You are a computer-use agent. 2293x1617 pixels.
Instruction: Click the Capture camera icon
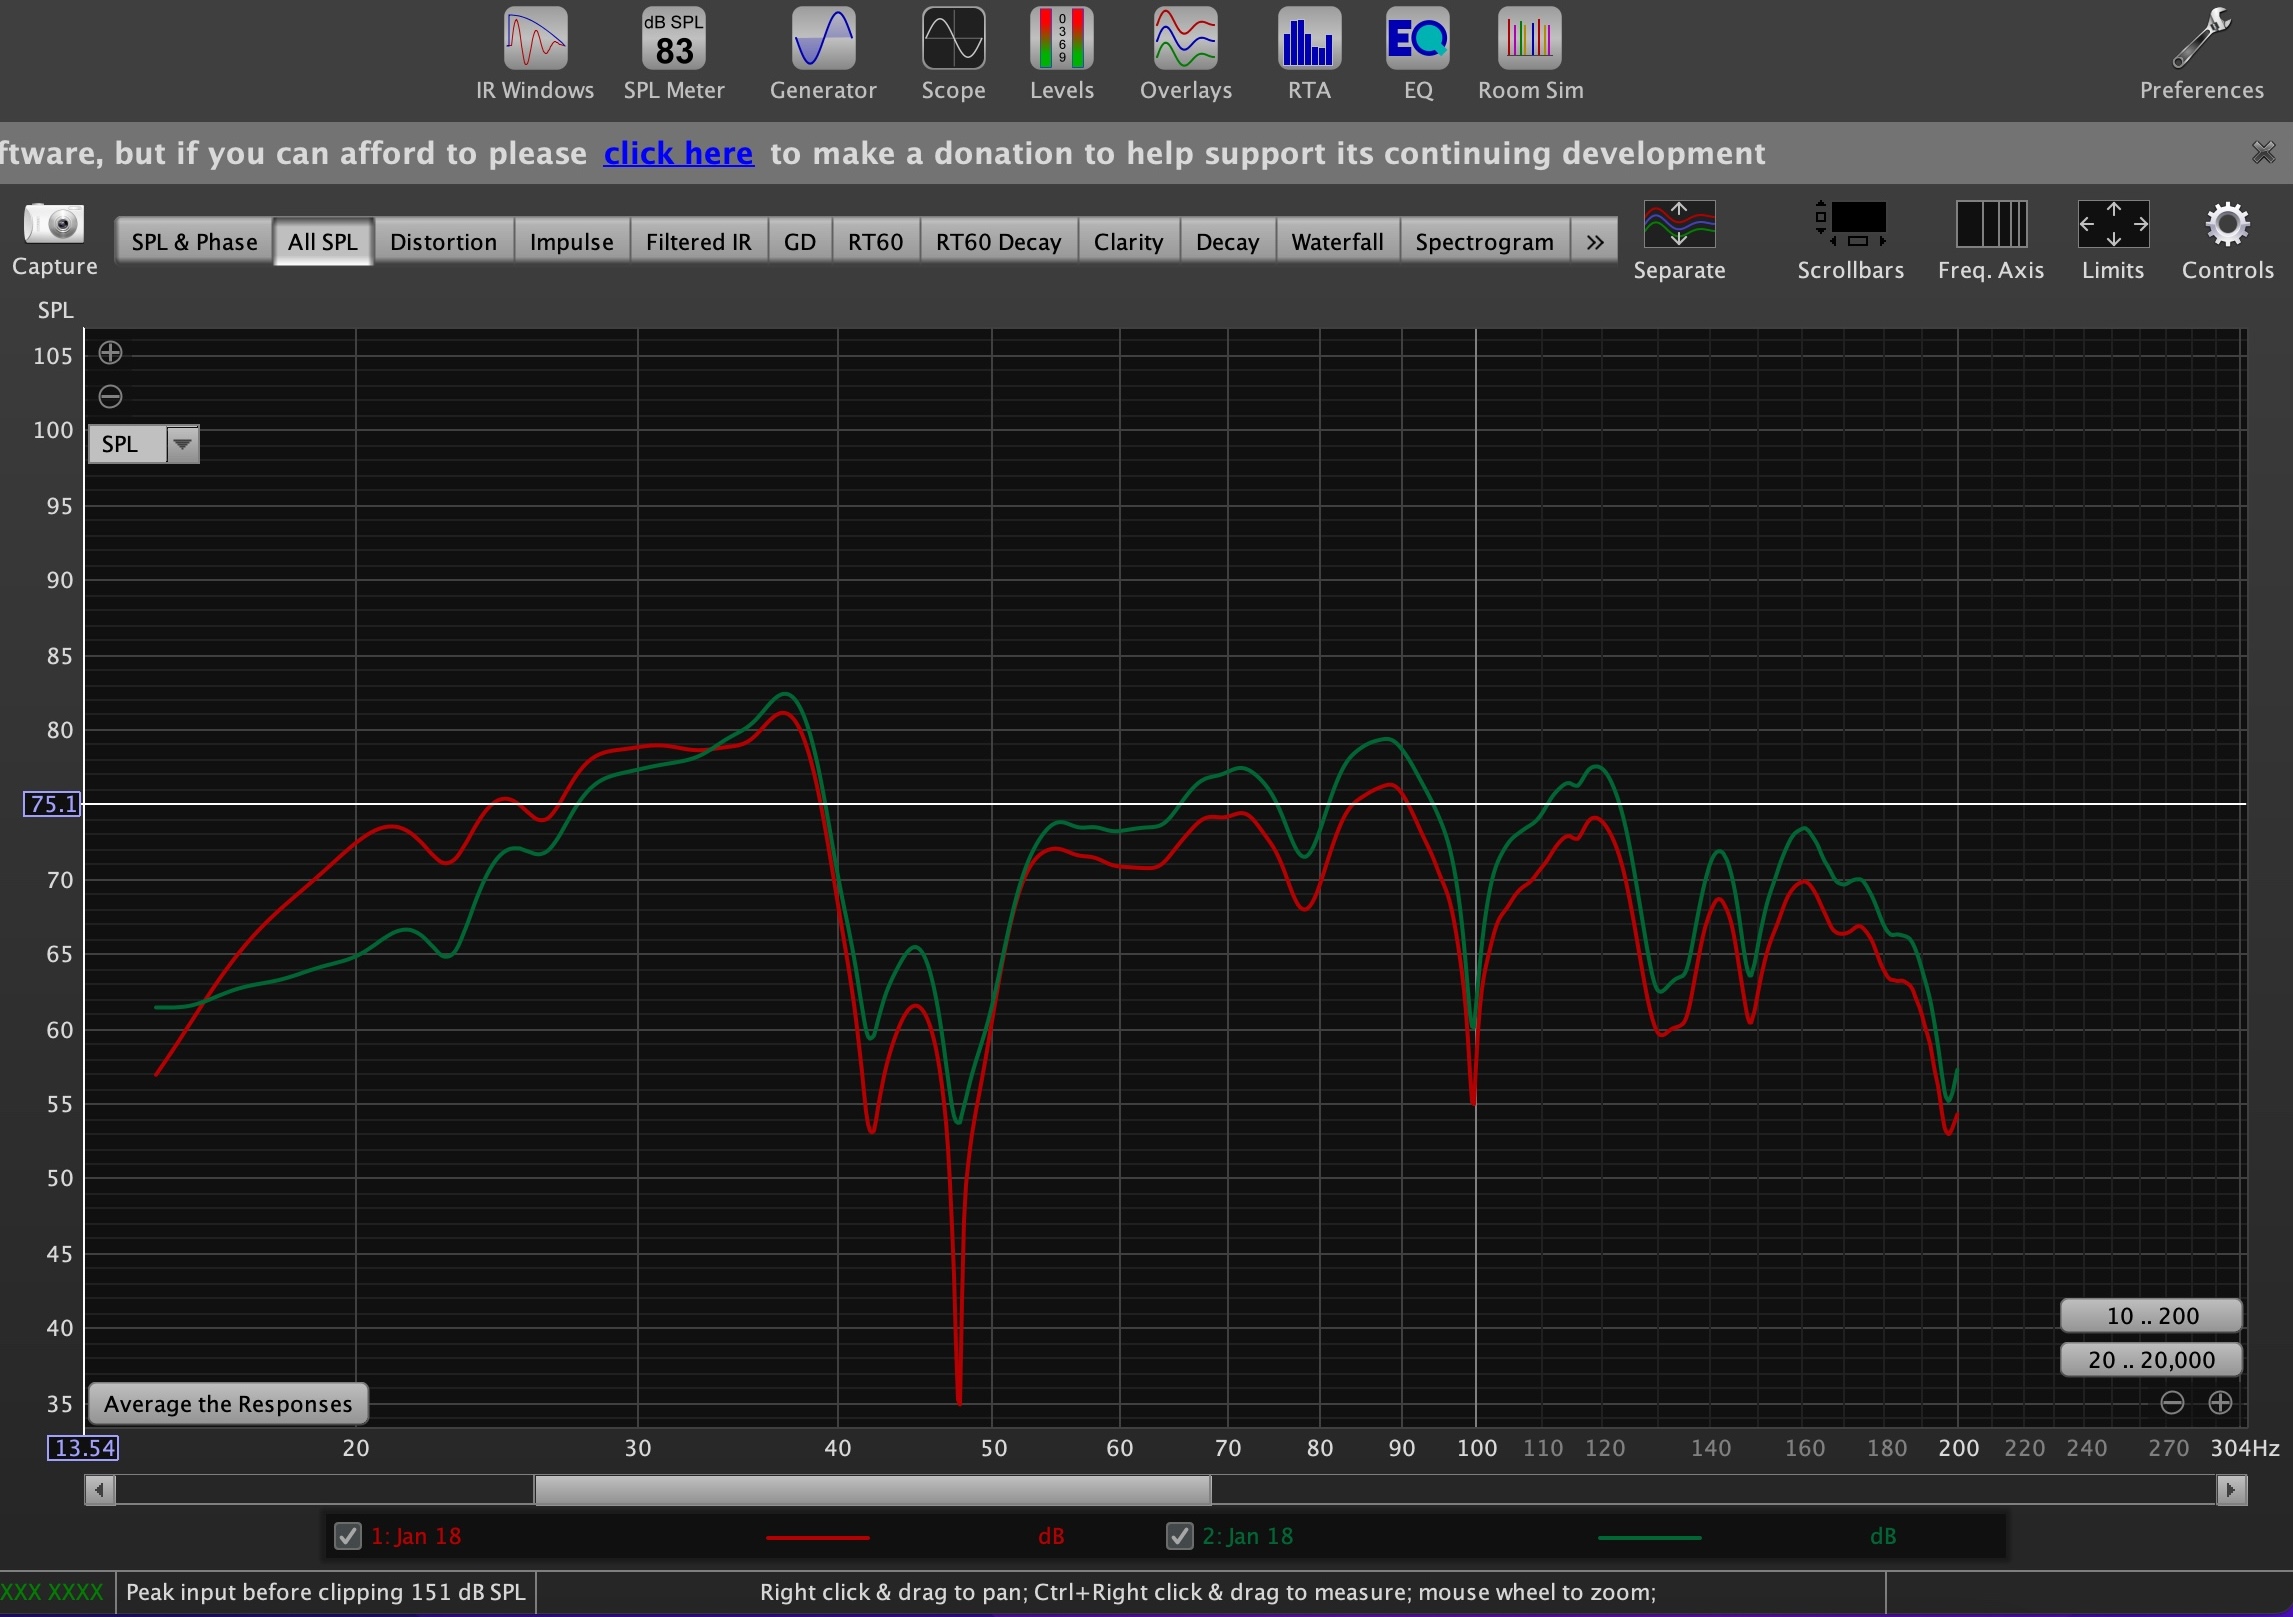click(x=54, y=224)
